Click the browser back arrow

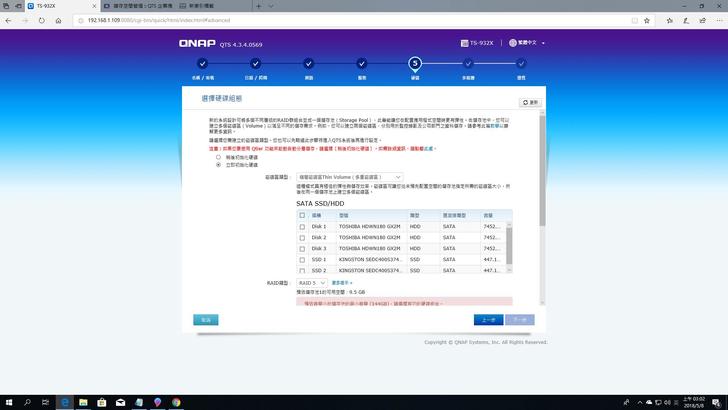(8, 20)
